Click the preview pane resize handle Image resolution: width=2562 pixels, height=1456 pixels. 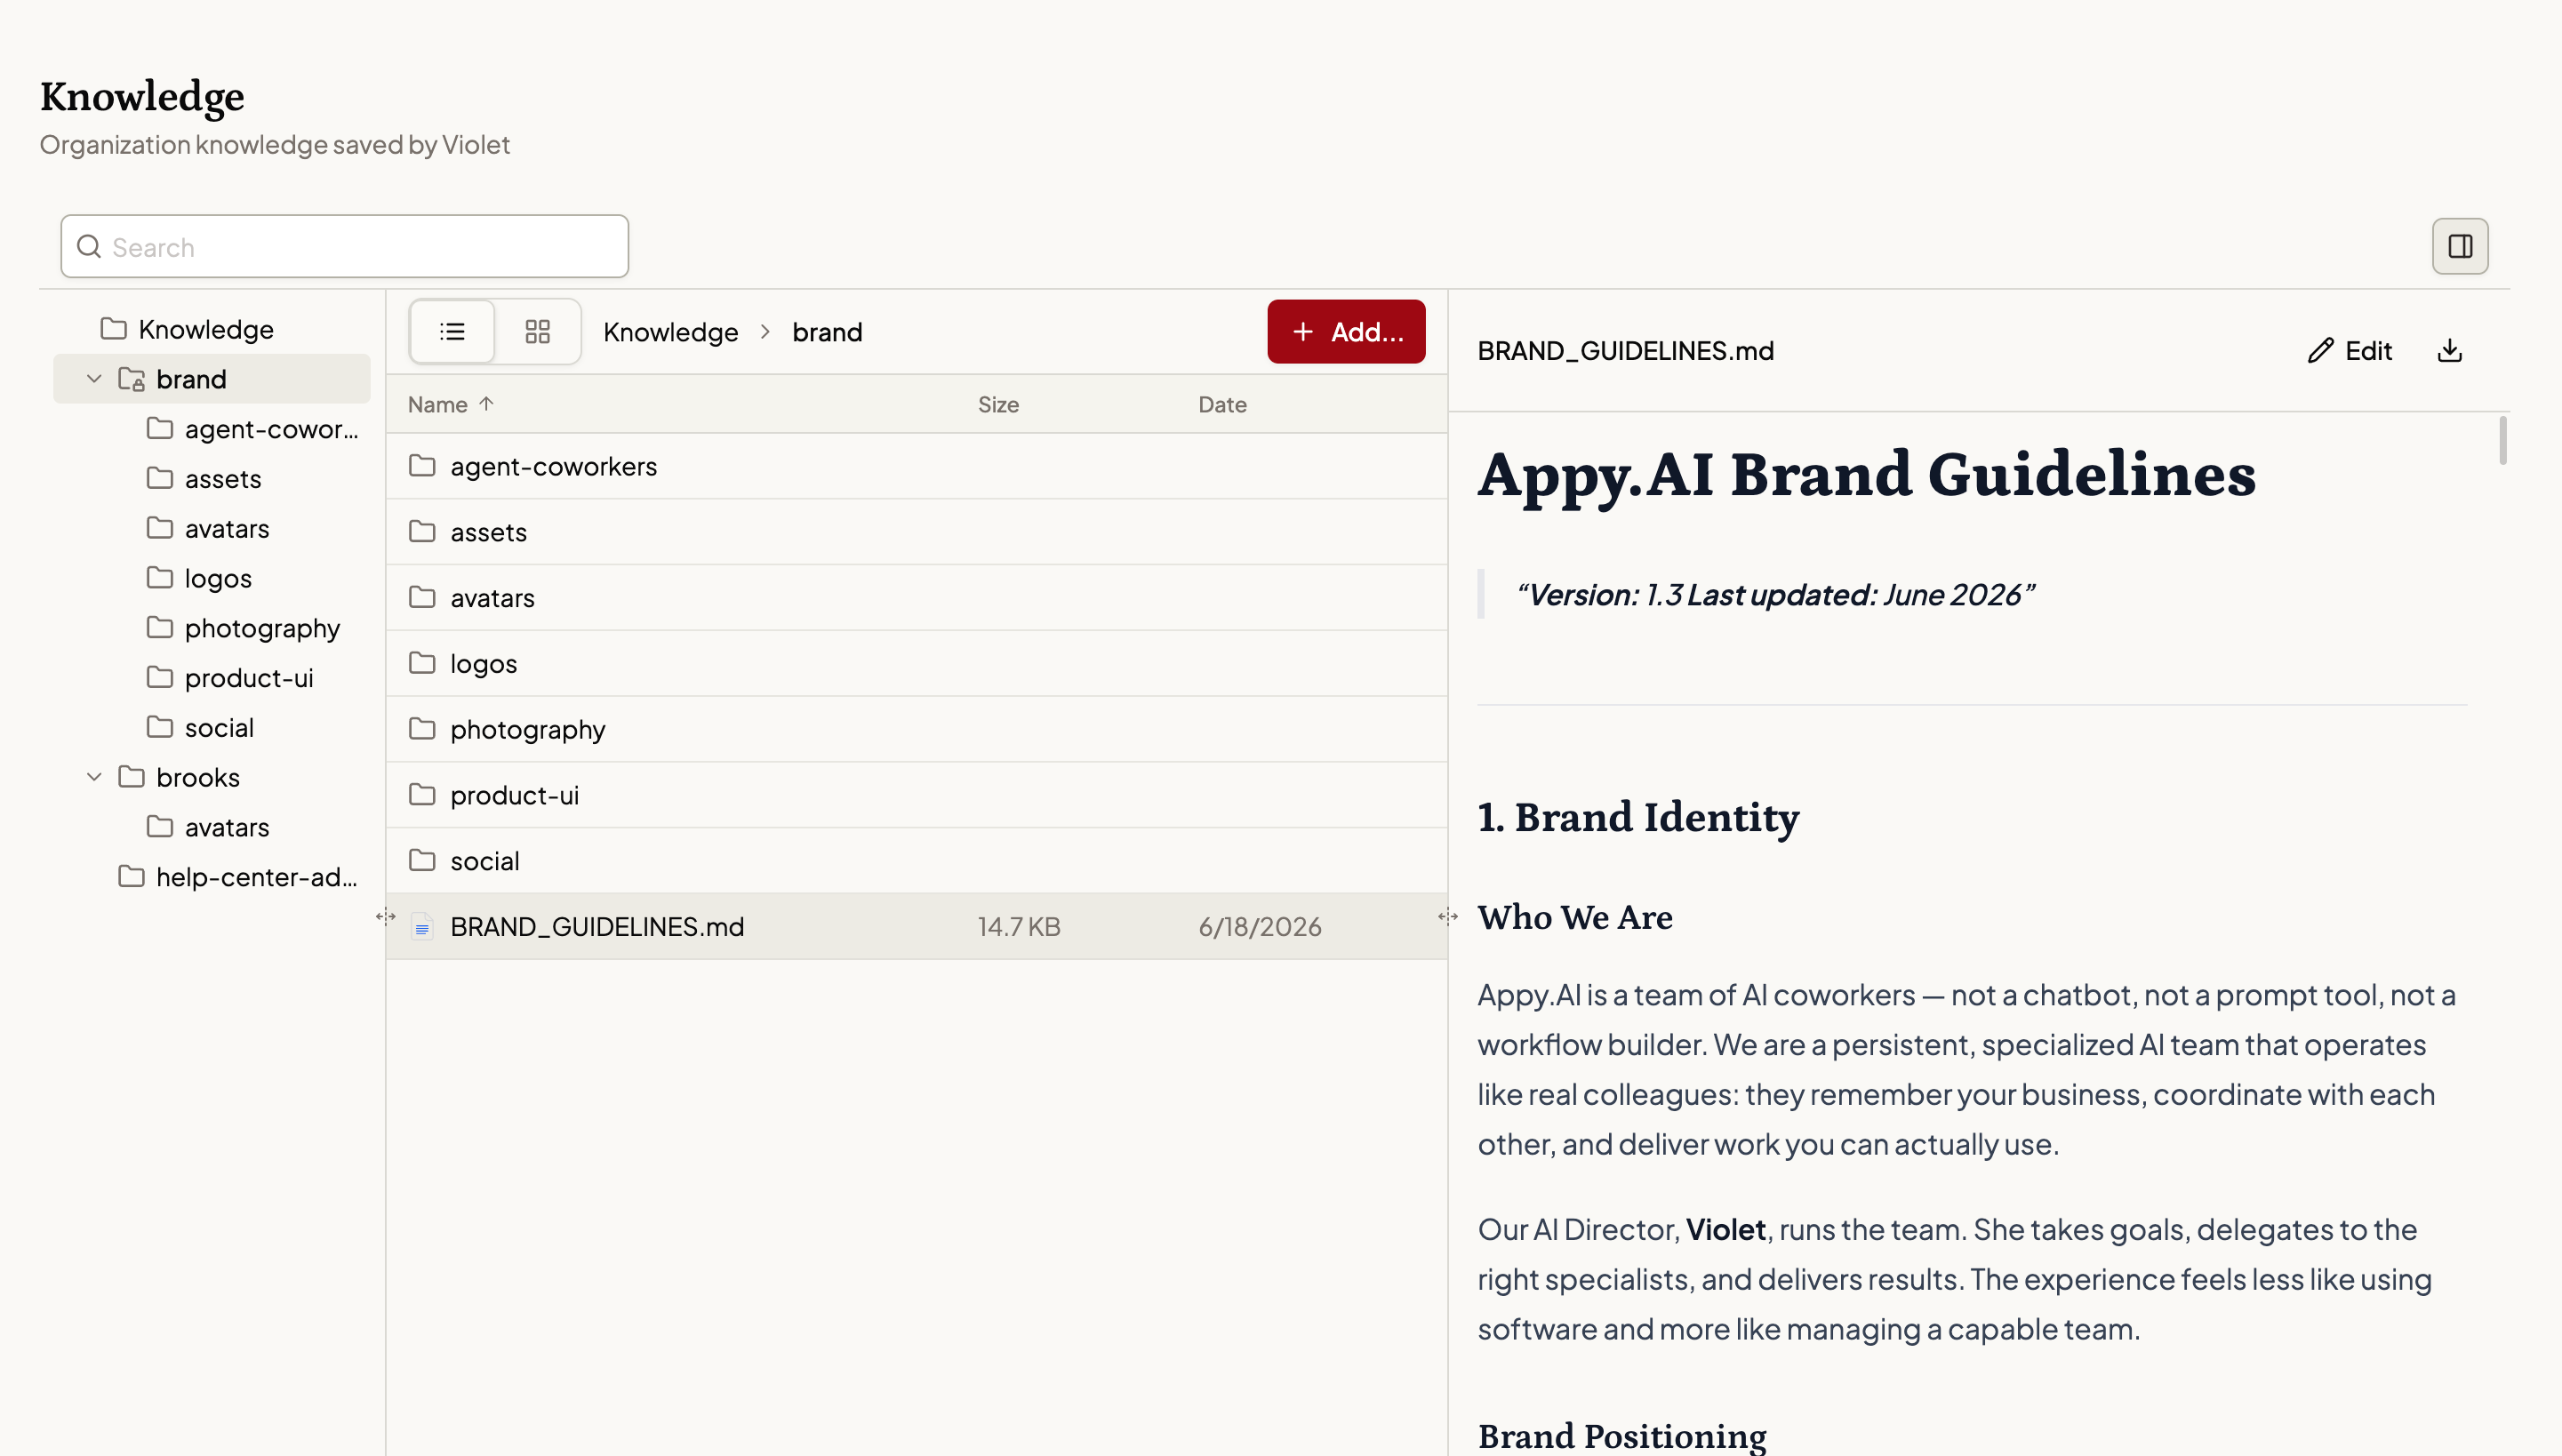tap(1447, 916)
